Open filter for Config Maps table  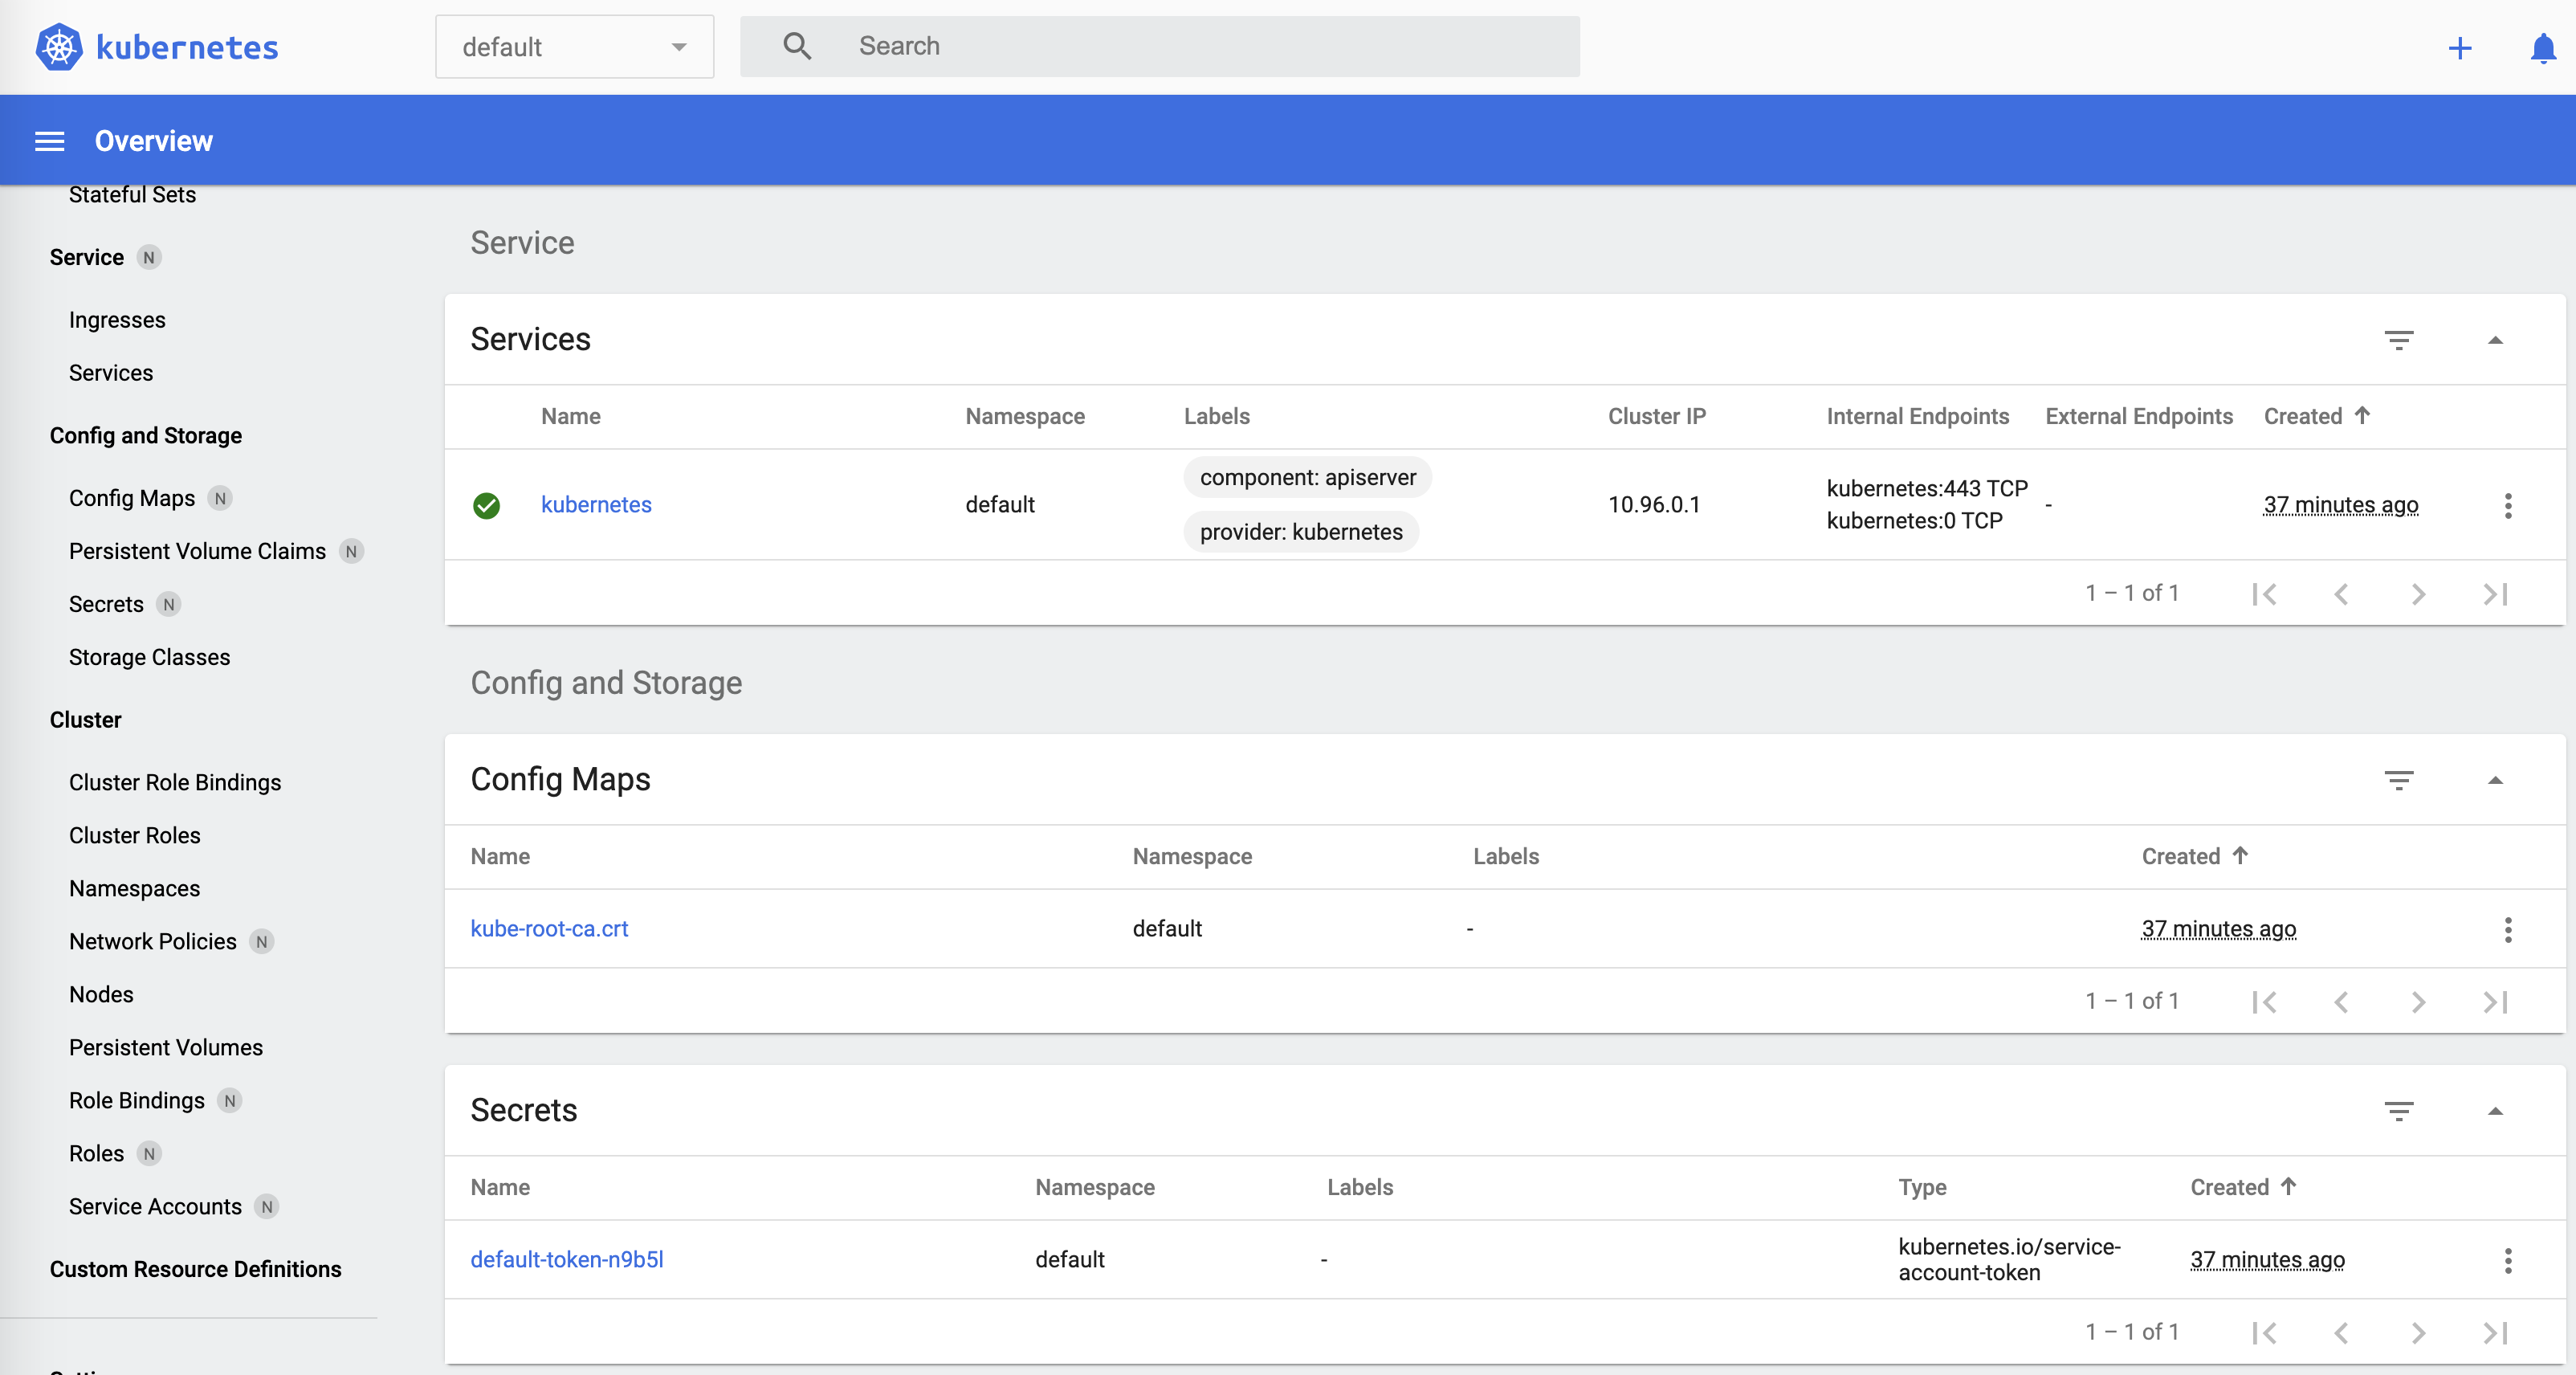click(x=2399, y=780)
